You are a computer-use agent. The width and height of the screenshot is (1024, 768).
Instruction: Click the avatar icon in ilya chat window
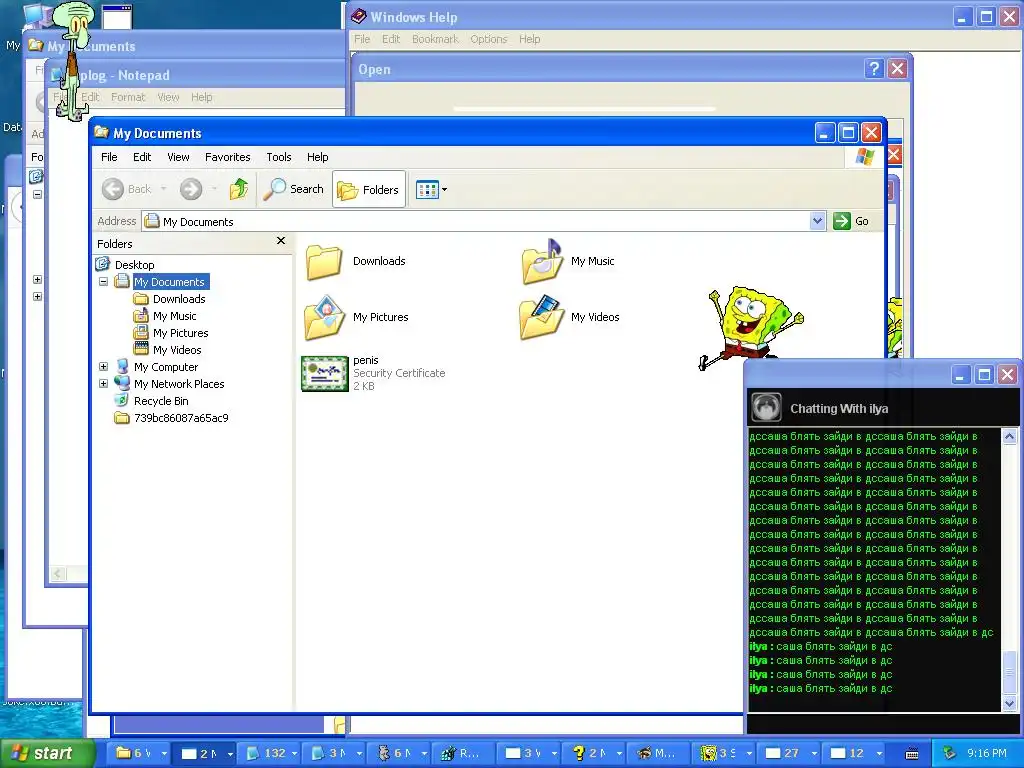coord(765,408)
